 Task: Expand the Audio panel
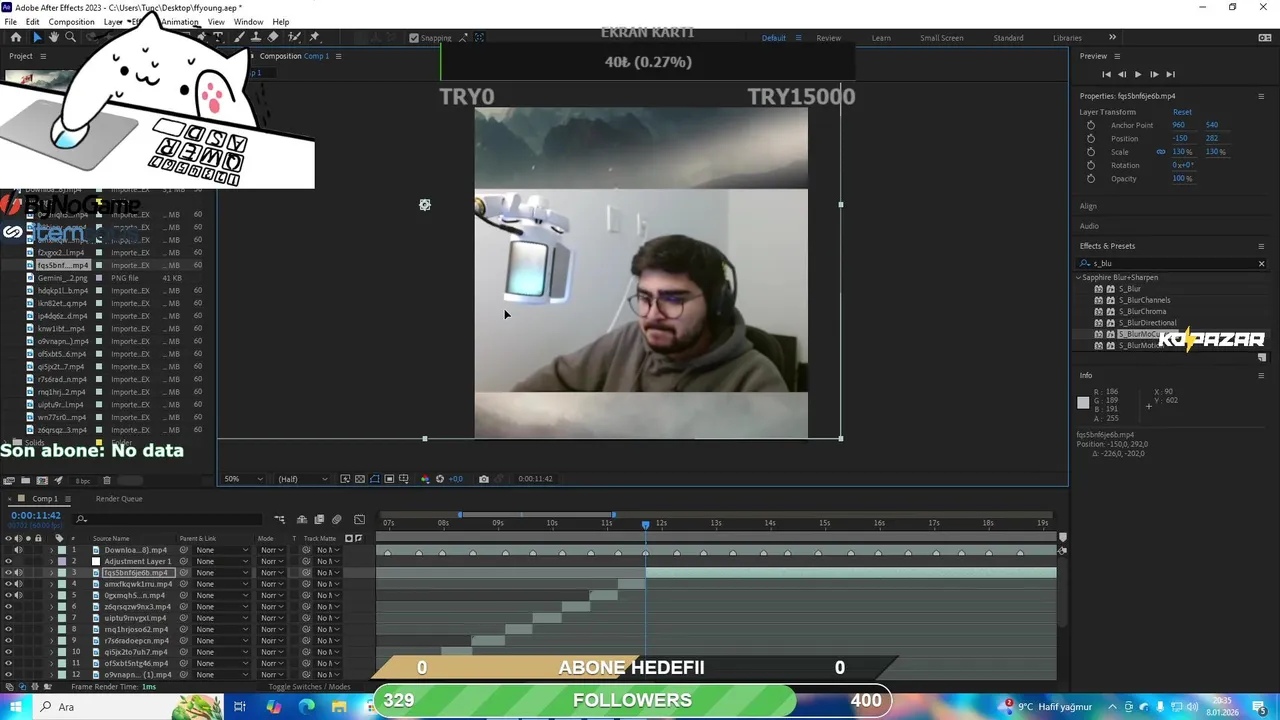[x=1089, y=226]
